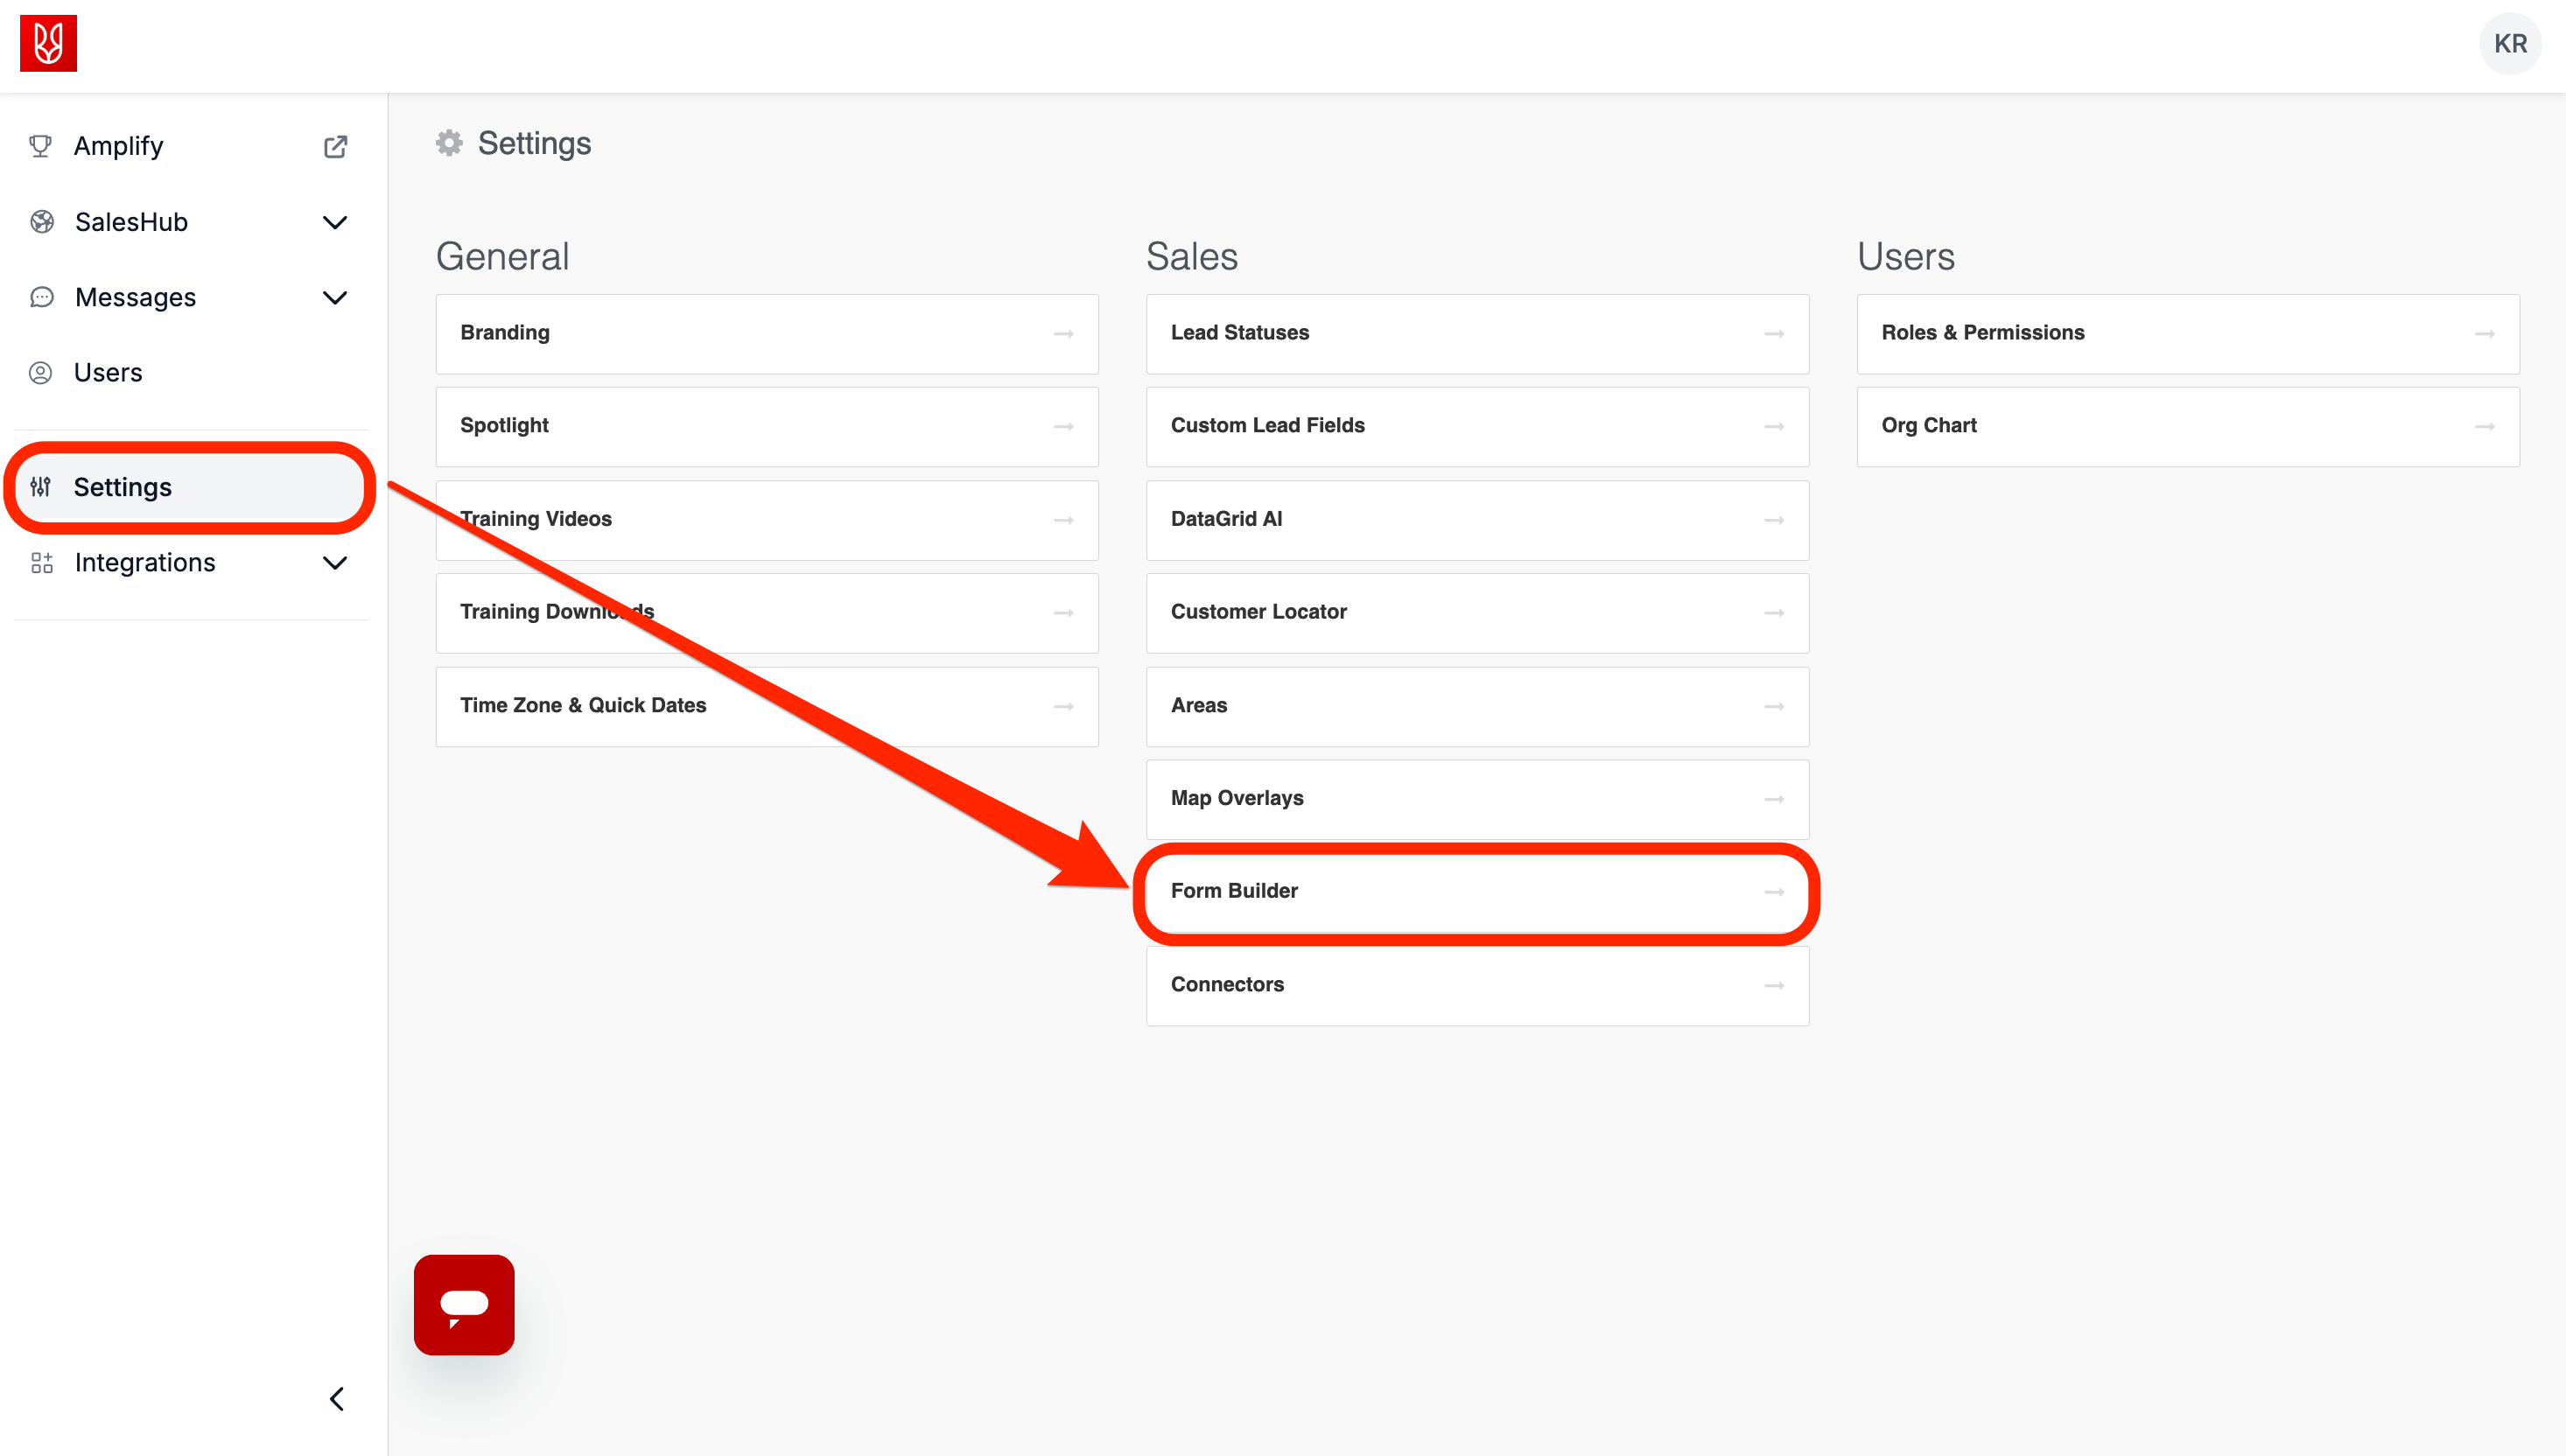Click the arrow on the Connectors row
This screenshot has width=2566, height=1456.
coord(1773,985)
